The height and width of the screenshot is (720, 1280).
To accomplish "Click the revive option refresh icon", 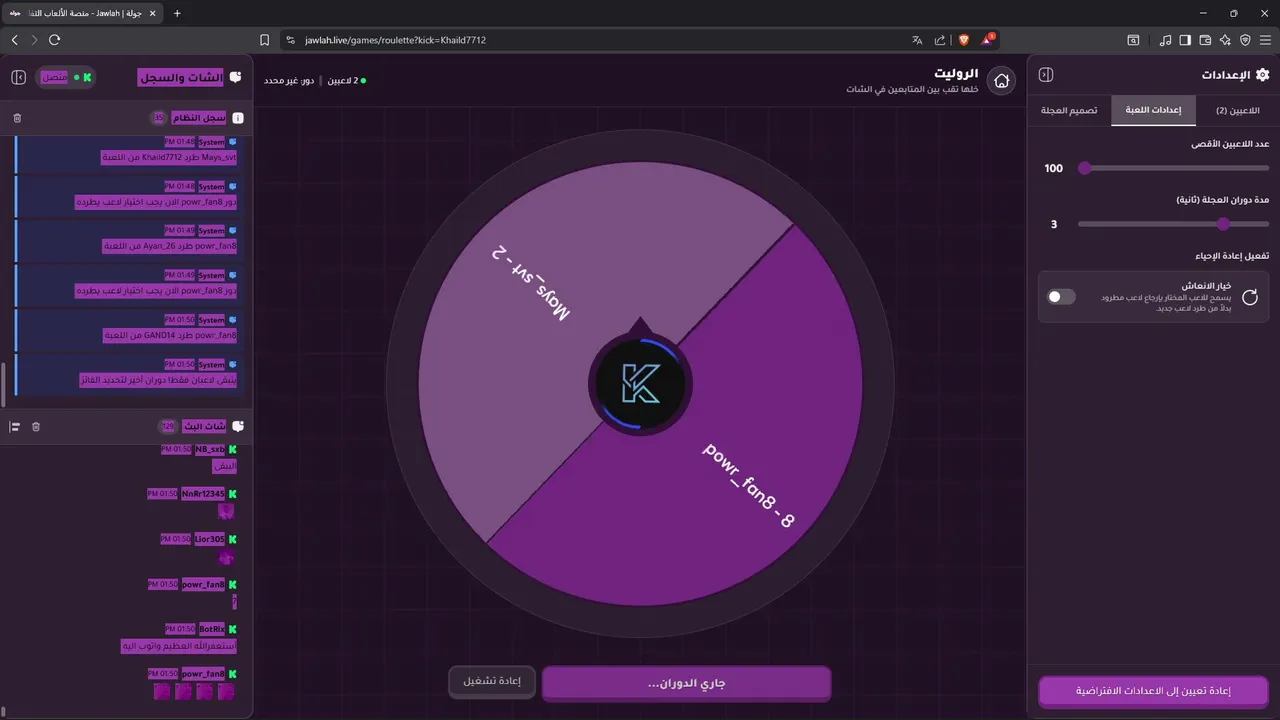I will click(x=1250, y=297).
